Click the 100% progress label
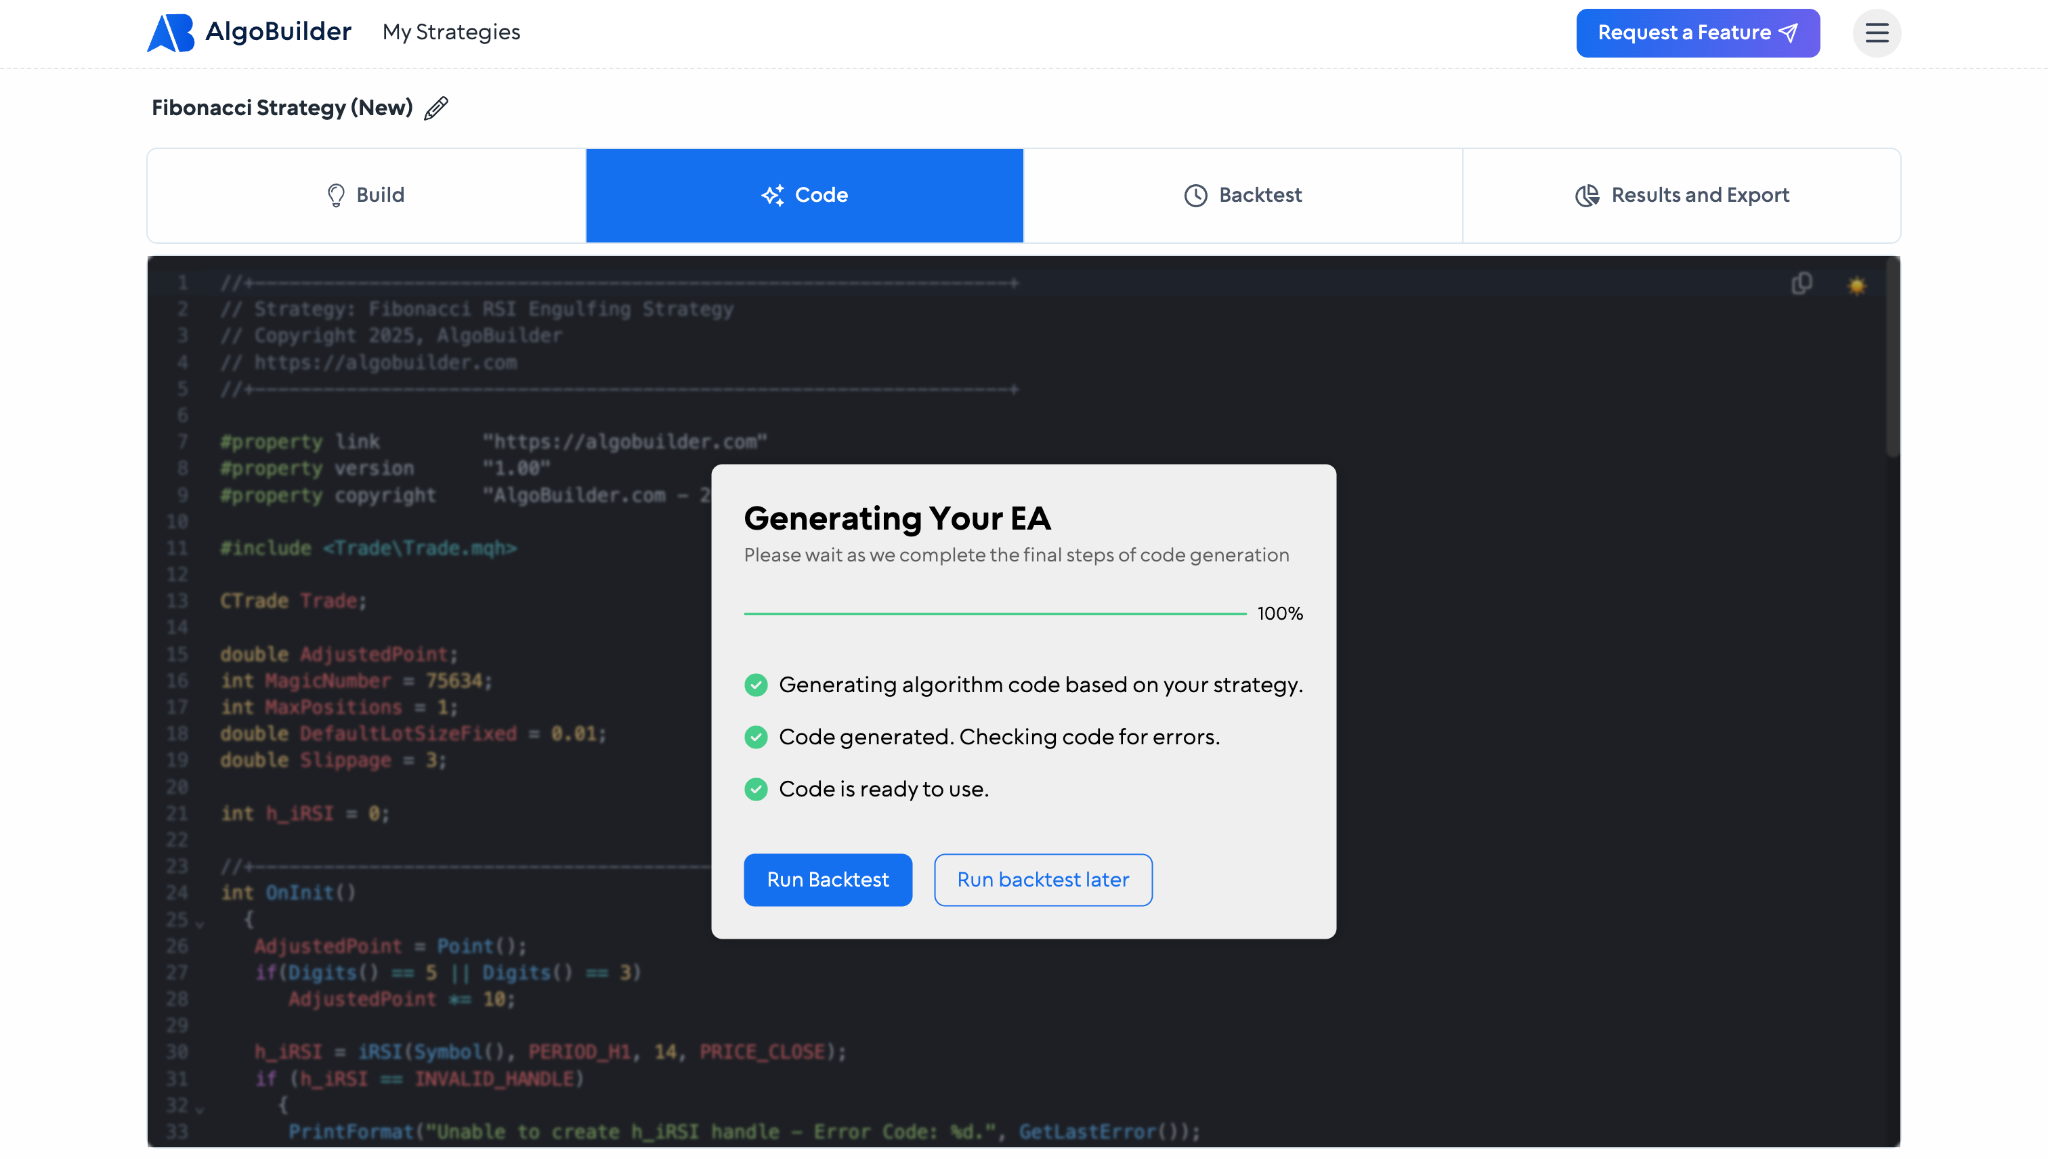Screen dimensions: 2048x1159 click(x=1280, y=613)
